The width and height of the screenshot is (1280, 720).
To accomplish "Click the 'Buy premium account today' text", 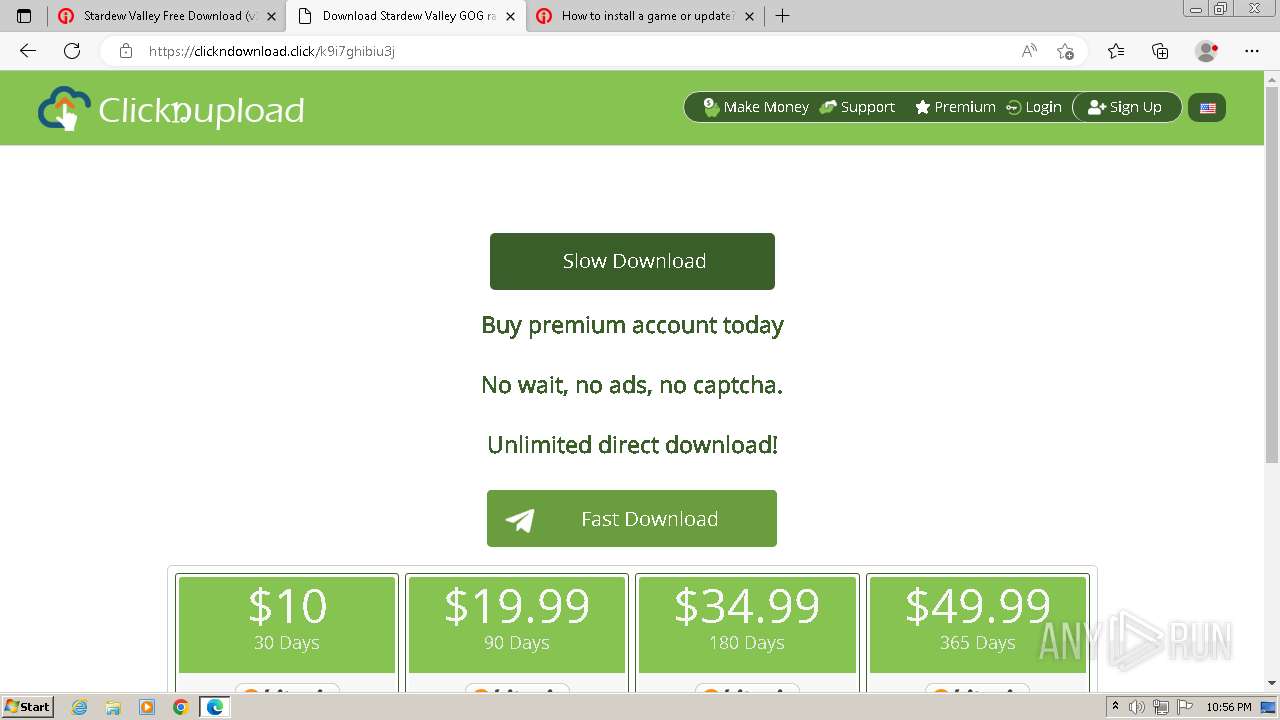I will click(x=632, y=325).
